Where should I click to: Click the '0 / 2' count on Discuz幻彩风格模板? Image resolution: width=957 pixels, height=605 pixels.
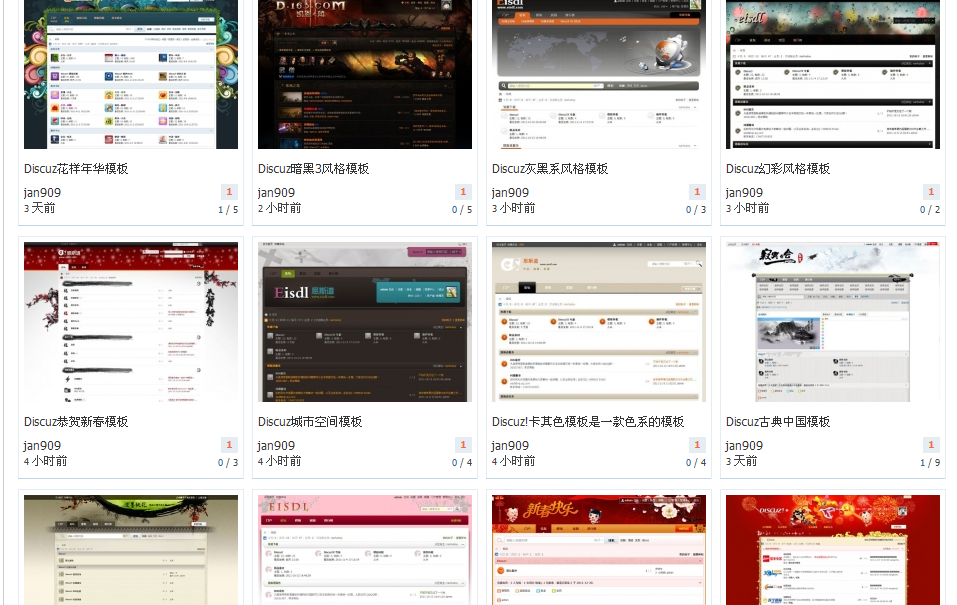click(930, 210)
